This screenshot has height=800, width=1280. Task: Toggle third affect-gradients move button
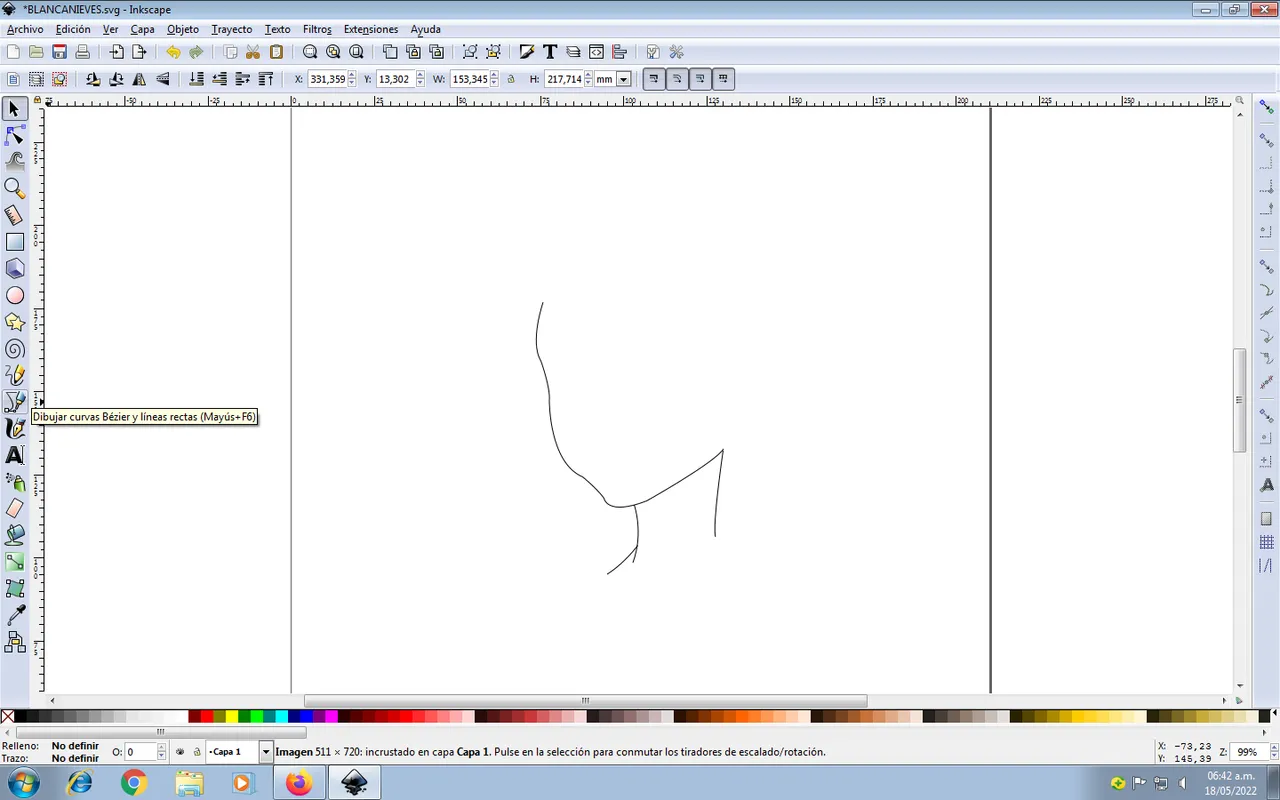[x=700, y=79]
